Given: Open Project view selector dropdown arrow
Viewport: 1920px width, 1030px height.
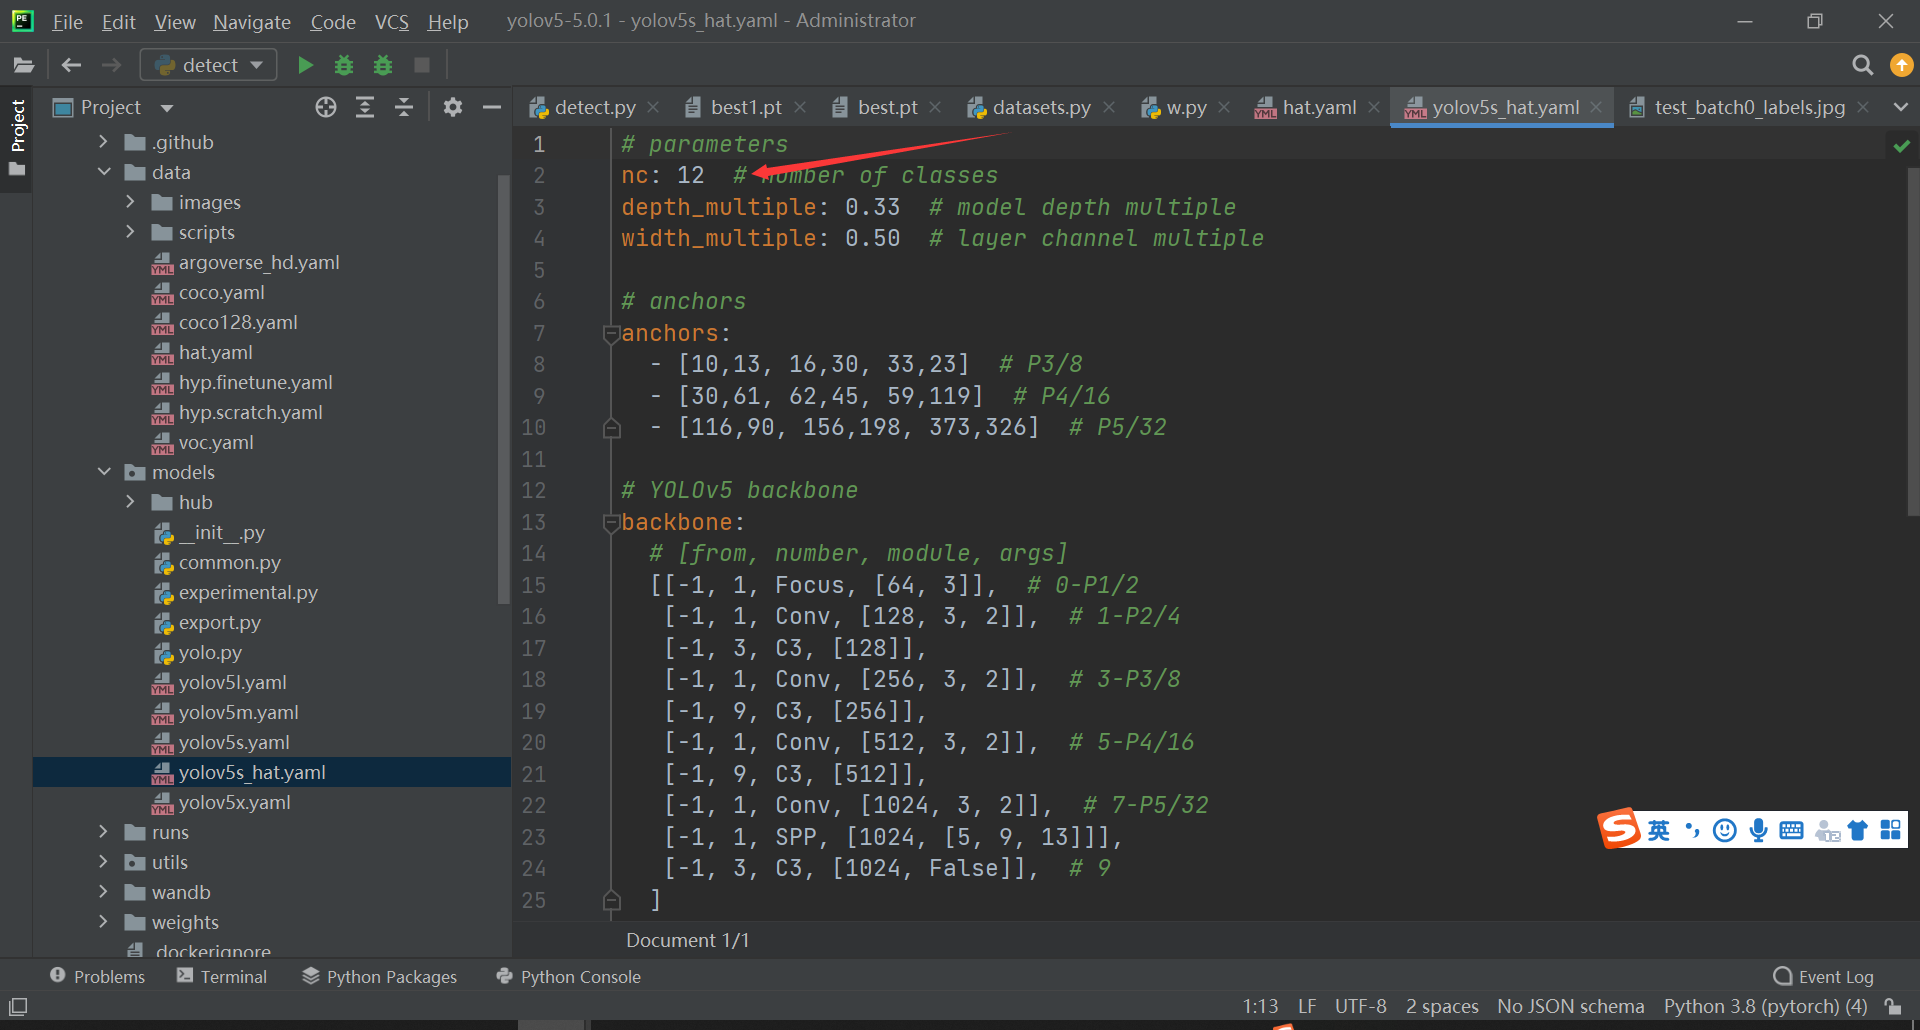Looking at the screenshot, I should (x=167, y=108).
